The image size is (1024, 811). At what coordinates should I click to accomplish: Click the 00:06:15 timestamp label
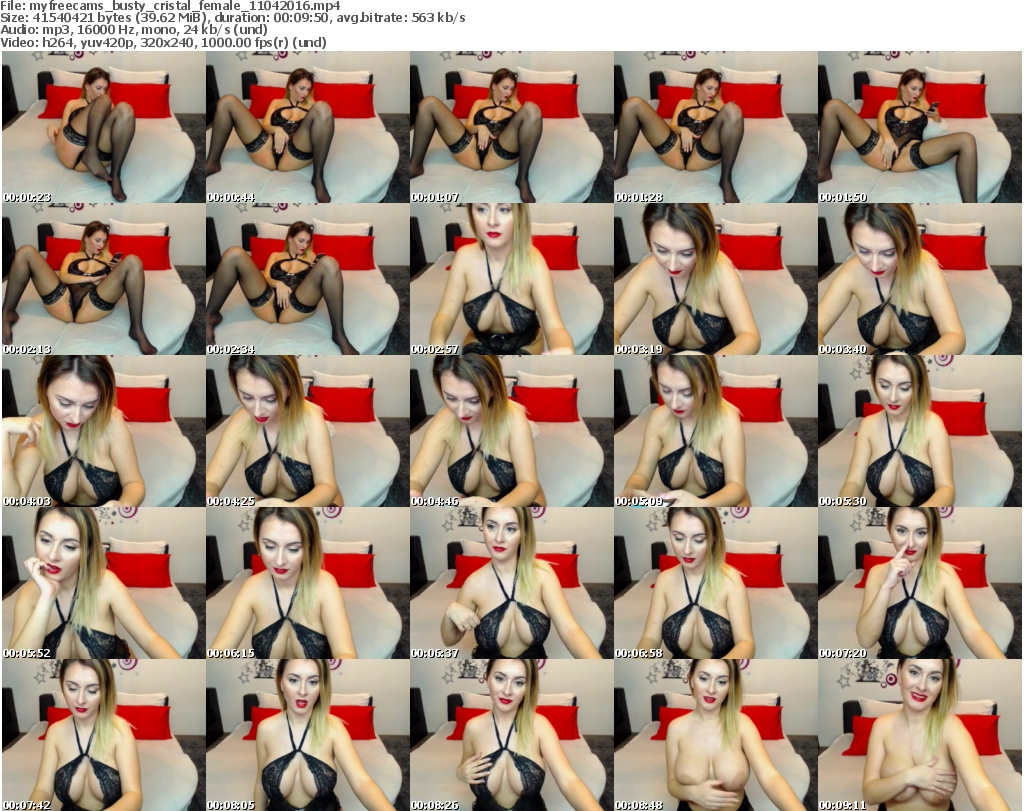229,653
